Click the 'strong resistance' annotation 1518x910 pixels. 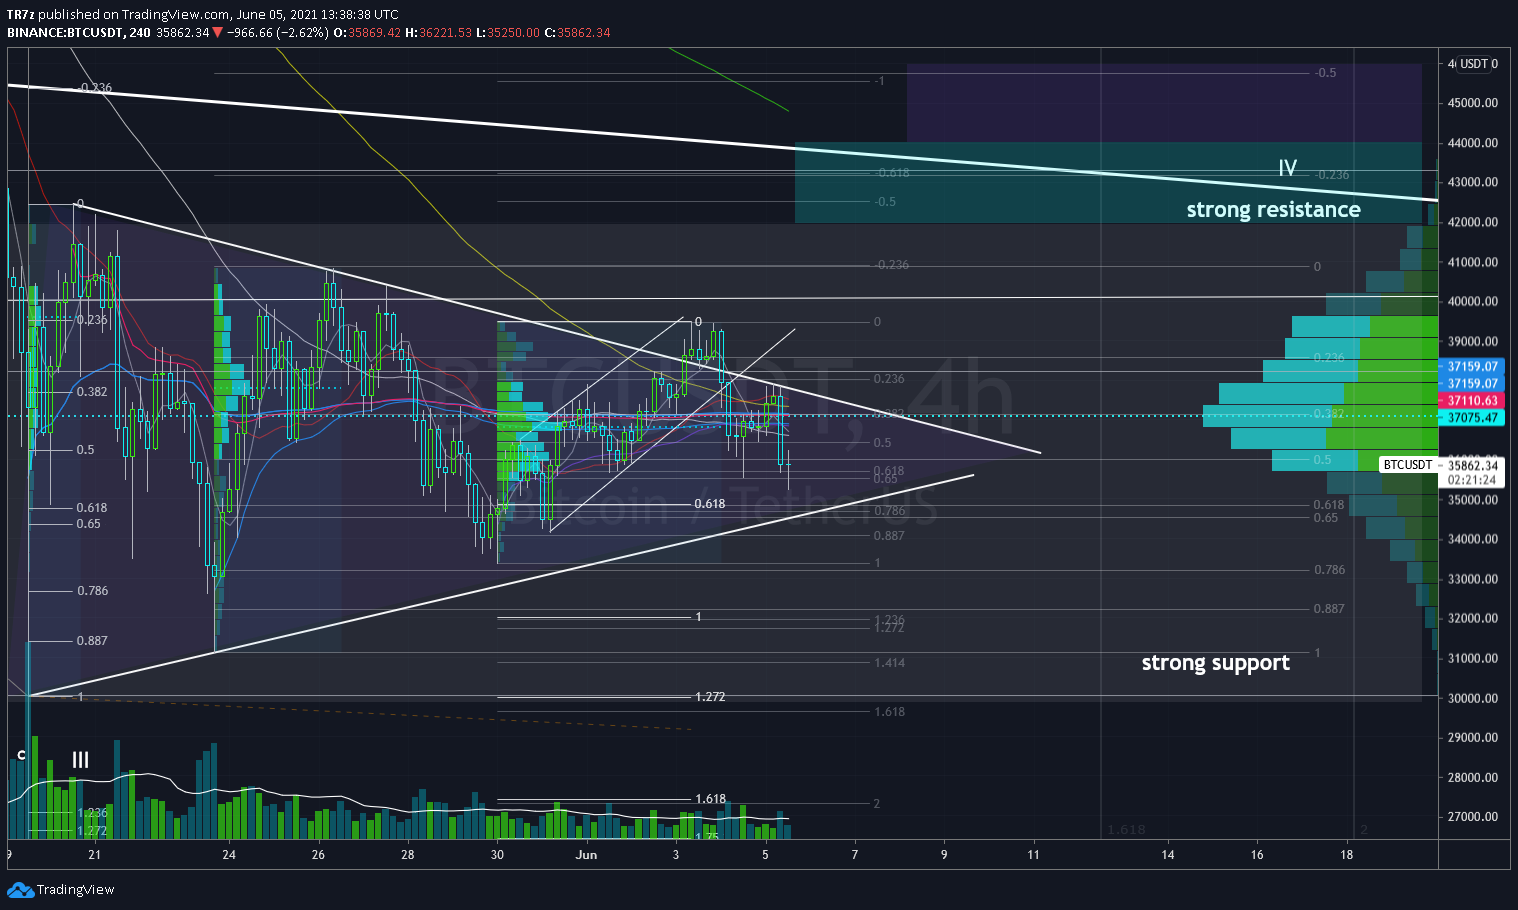1273,209
